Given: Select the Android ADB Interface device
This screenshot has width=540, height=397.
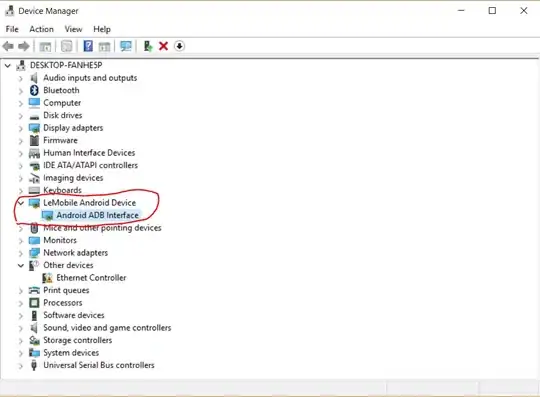Looking at the screenshot, I should 97,215.
